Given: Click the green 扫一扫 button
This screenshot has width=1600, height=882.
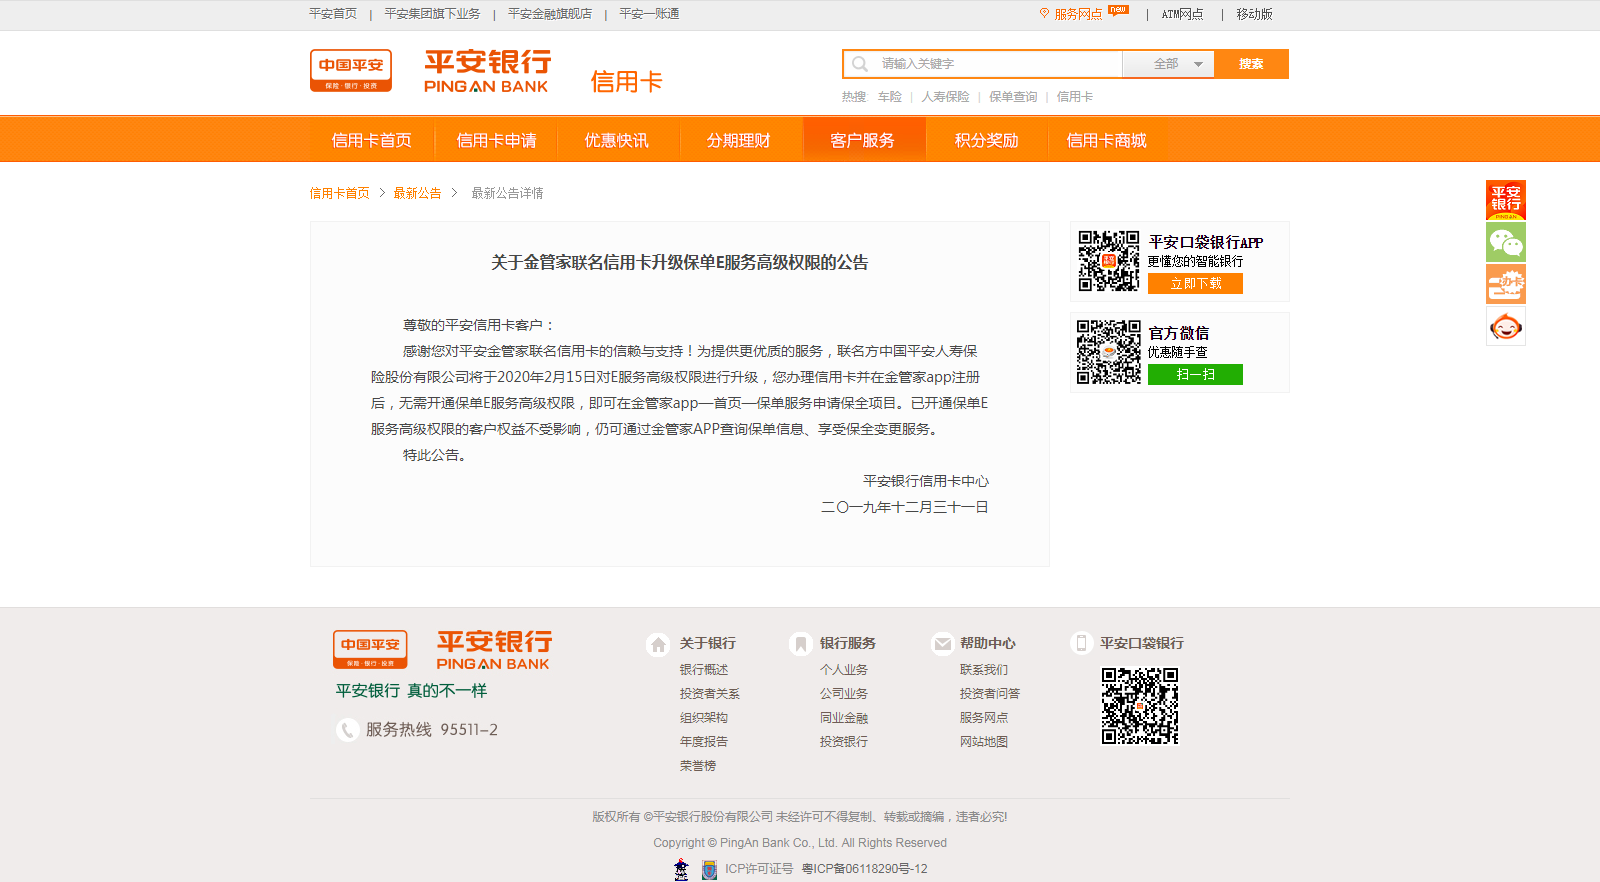Looking at the screenshot, I should click(x=1195, y=375).
